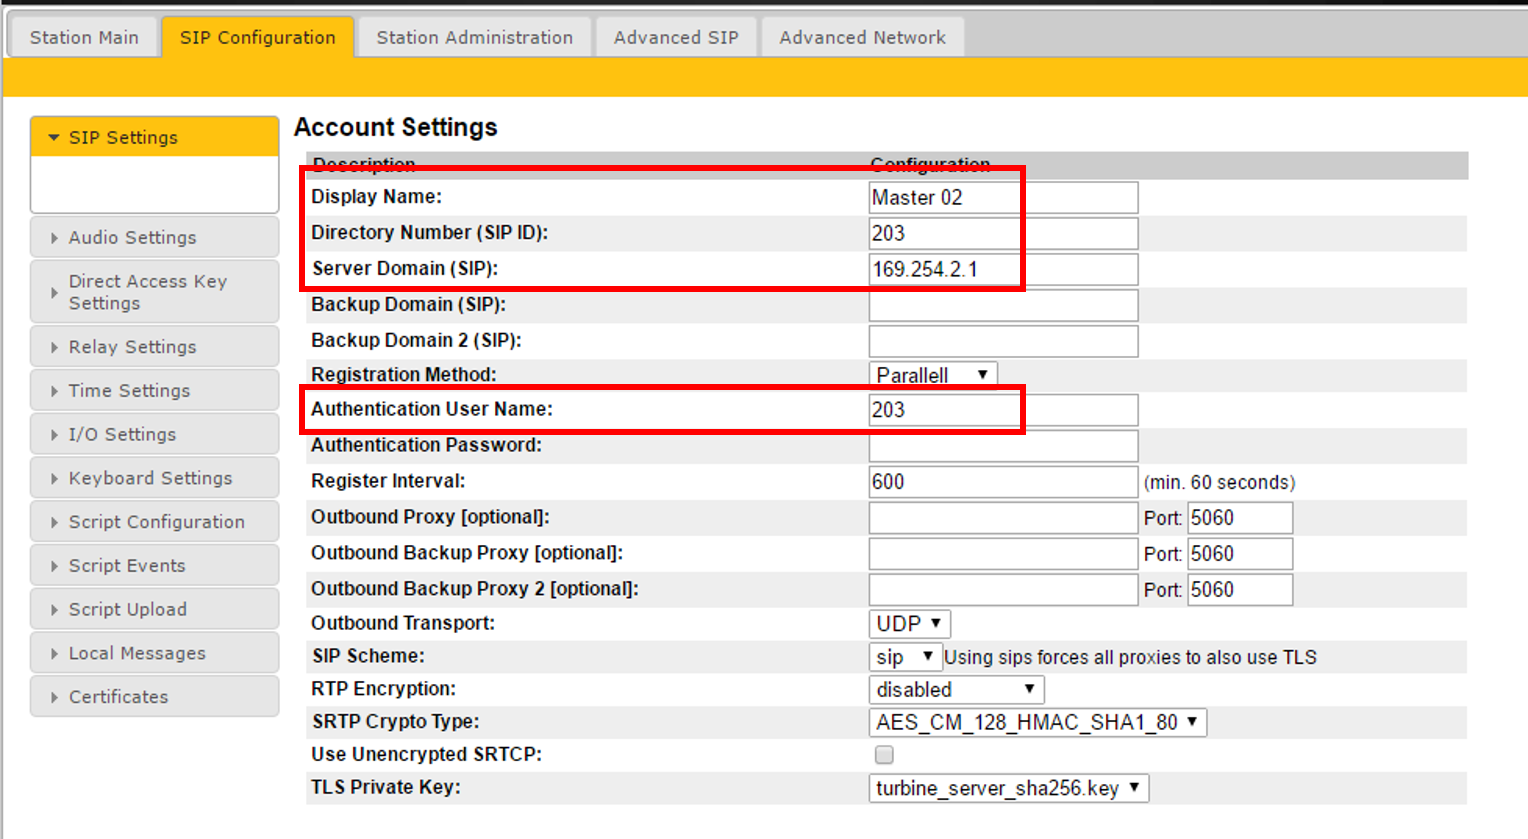This screenshot has height=839, width=1528.
Task: Click the Display Name input field
Action: pos(1002,198)
